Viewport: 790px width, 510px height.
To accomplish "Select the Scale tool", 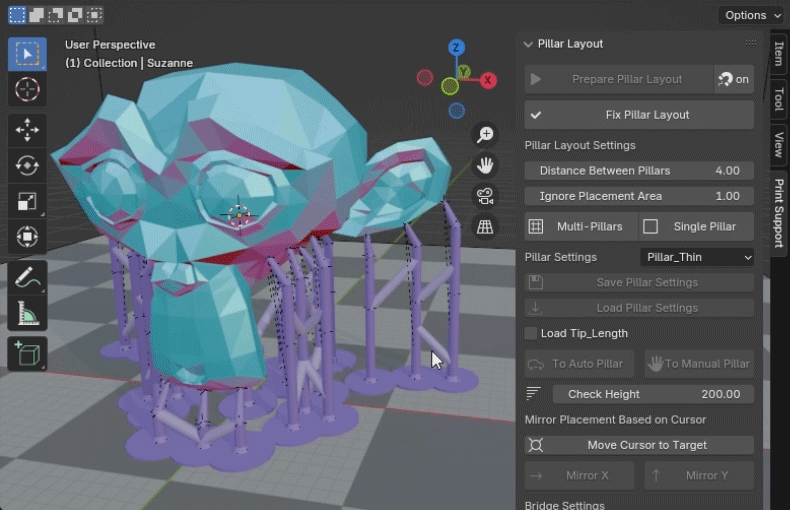I will point(27,201).
